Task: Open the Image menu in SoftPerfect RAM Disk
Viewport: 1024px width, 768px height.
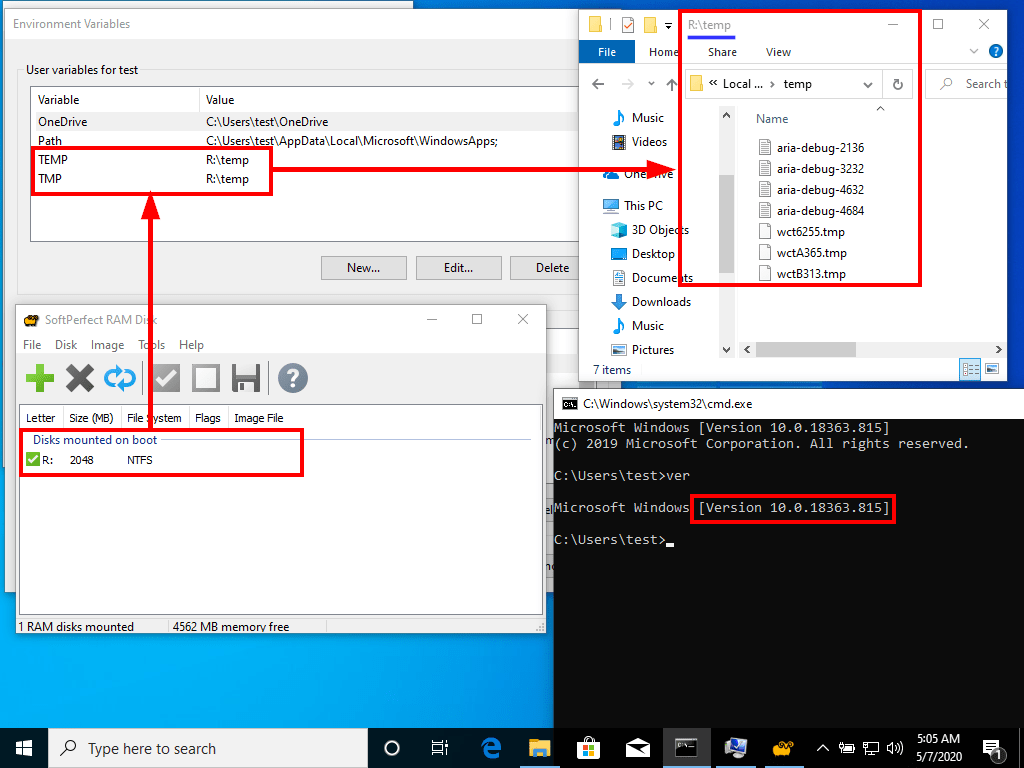Action: click(107, 345)
